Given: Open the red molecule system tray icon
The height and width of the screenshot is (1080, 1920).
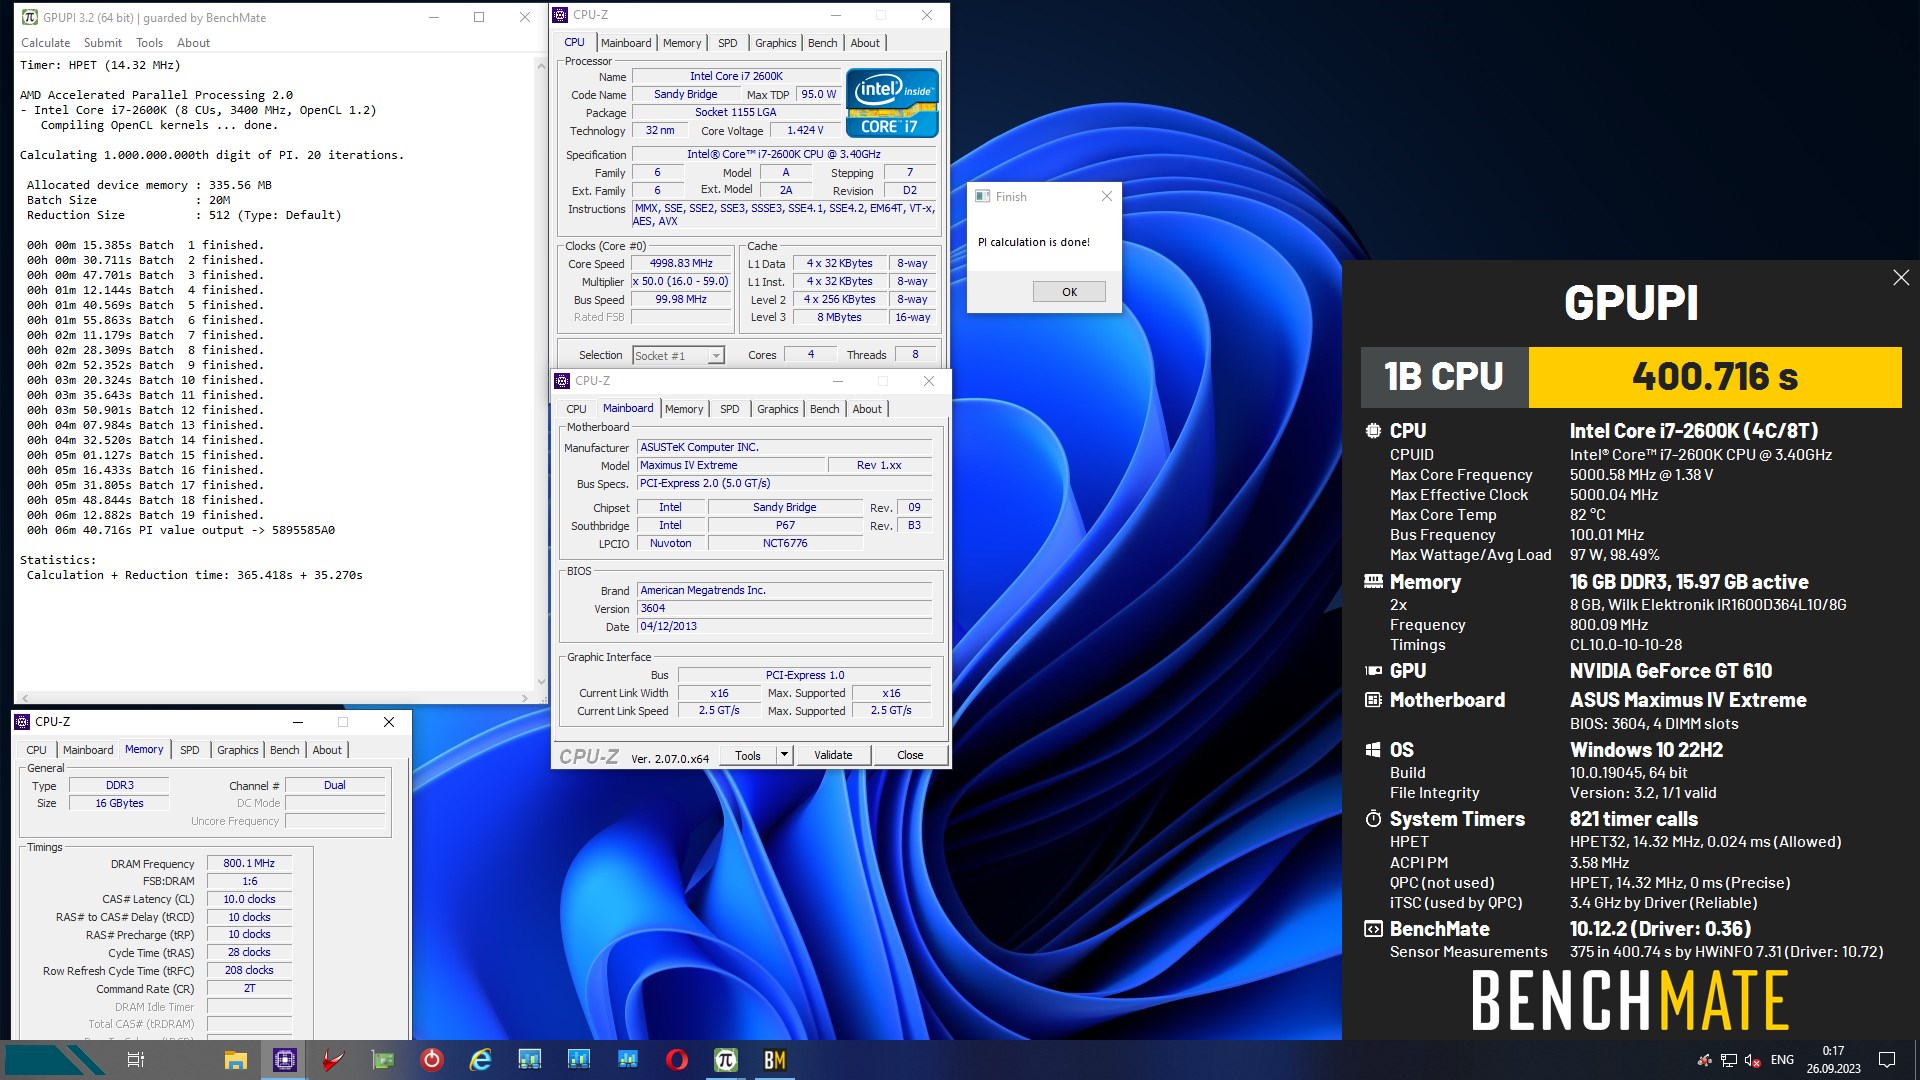Looking at the screenshot, I should pos(1704,1060).
